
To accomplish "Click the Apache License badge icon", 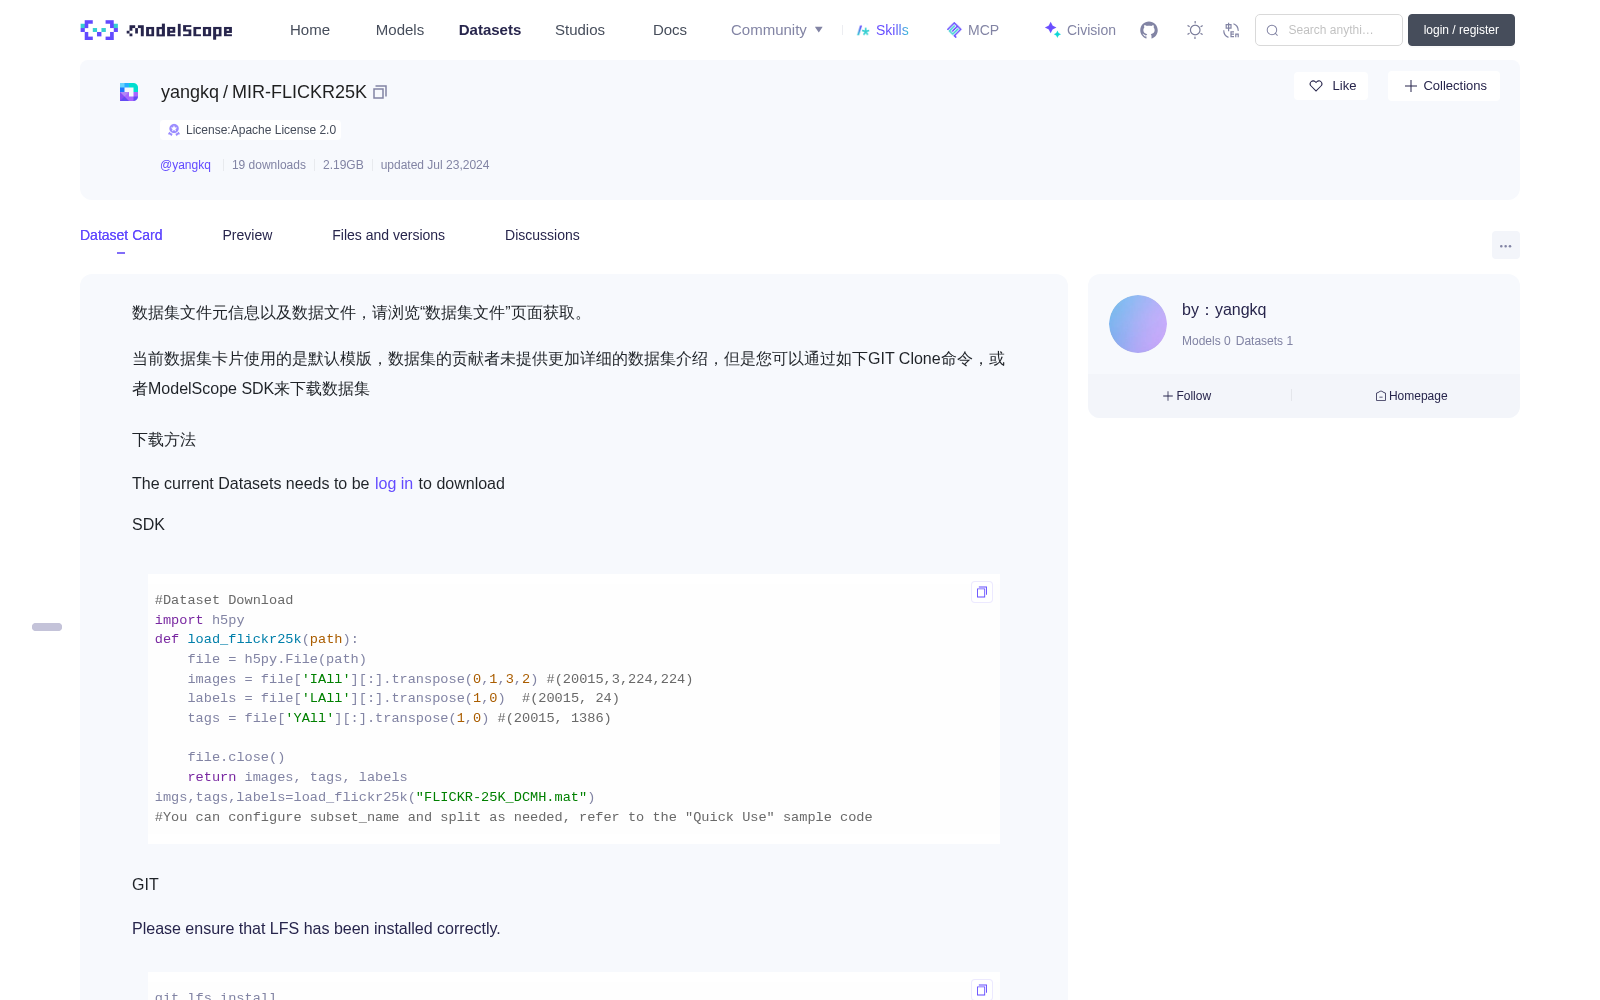I will tap(174, 130).
